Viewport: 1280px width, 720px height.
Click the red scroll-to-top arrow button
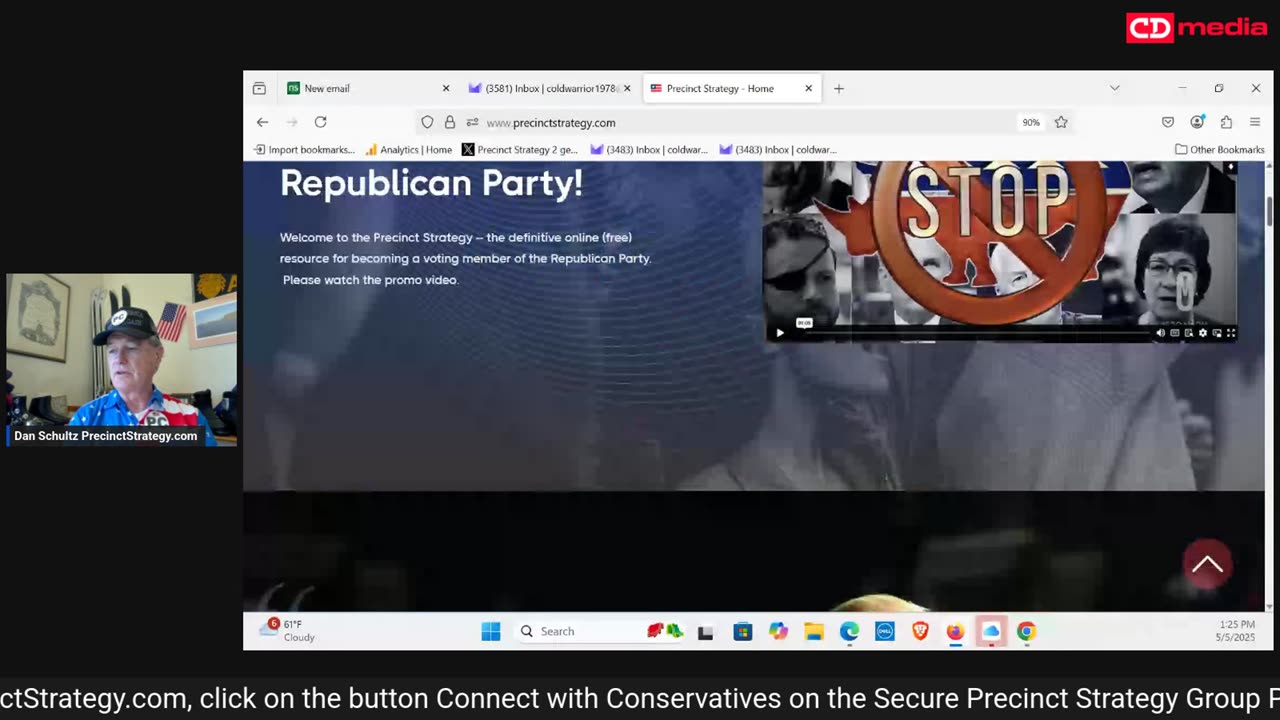[x=1207, y=564]
